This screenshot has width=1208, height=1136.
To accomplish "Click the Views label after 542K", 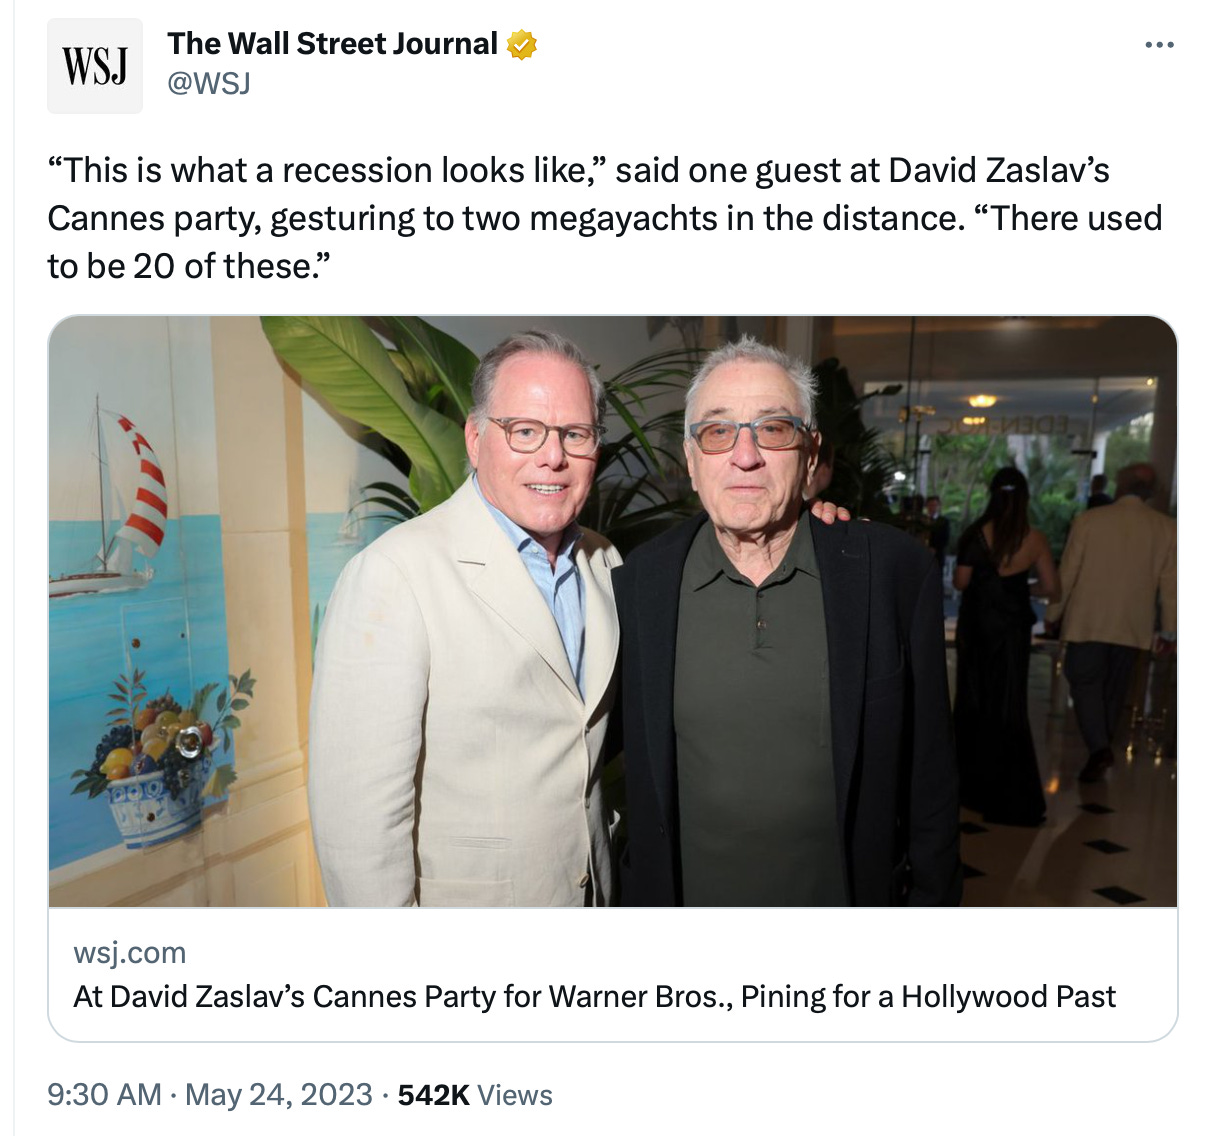I will point(514,1095).
